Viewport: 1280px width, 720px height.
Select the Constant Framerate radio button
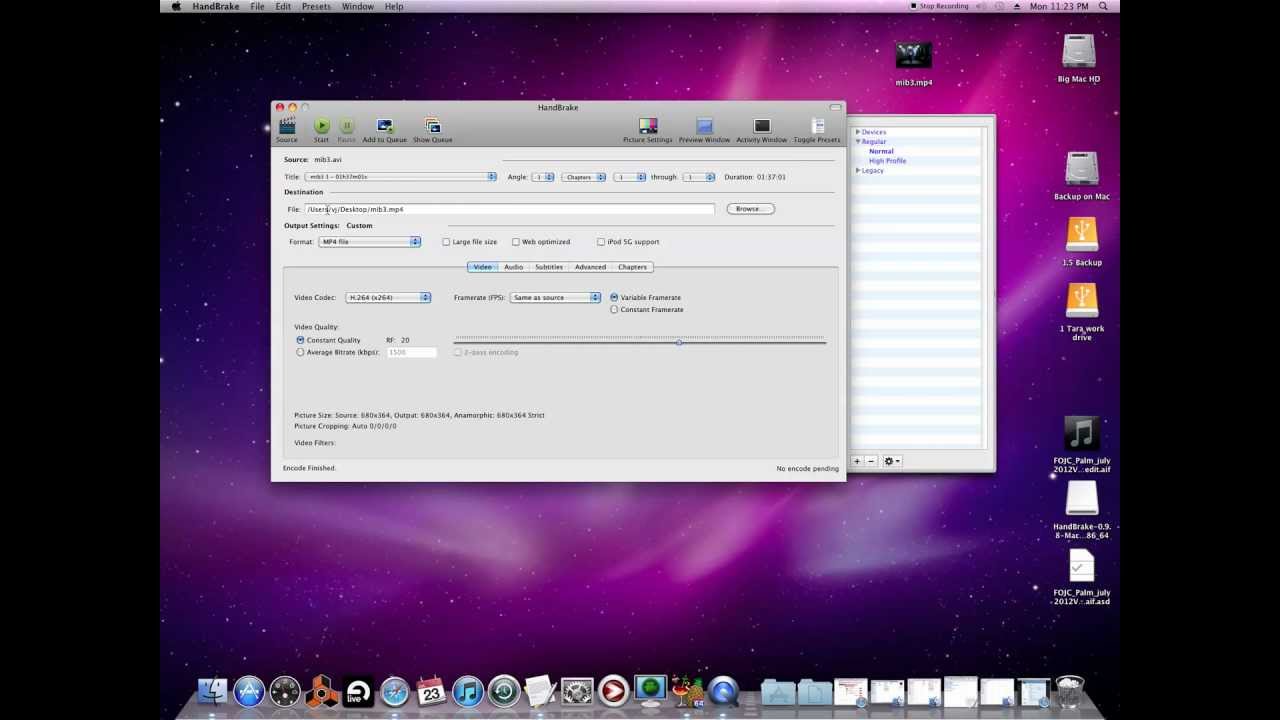[x=614, y=309]
